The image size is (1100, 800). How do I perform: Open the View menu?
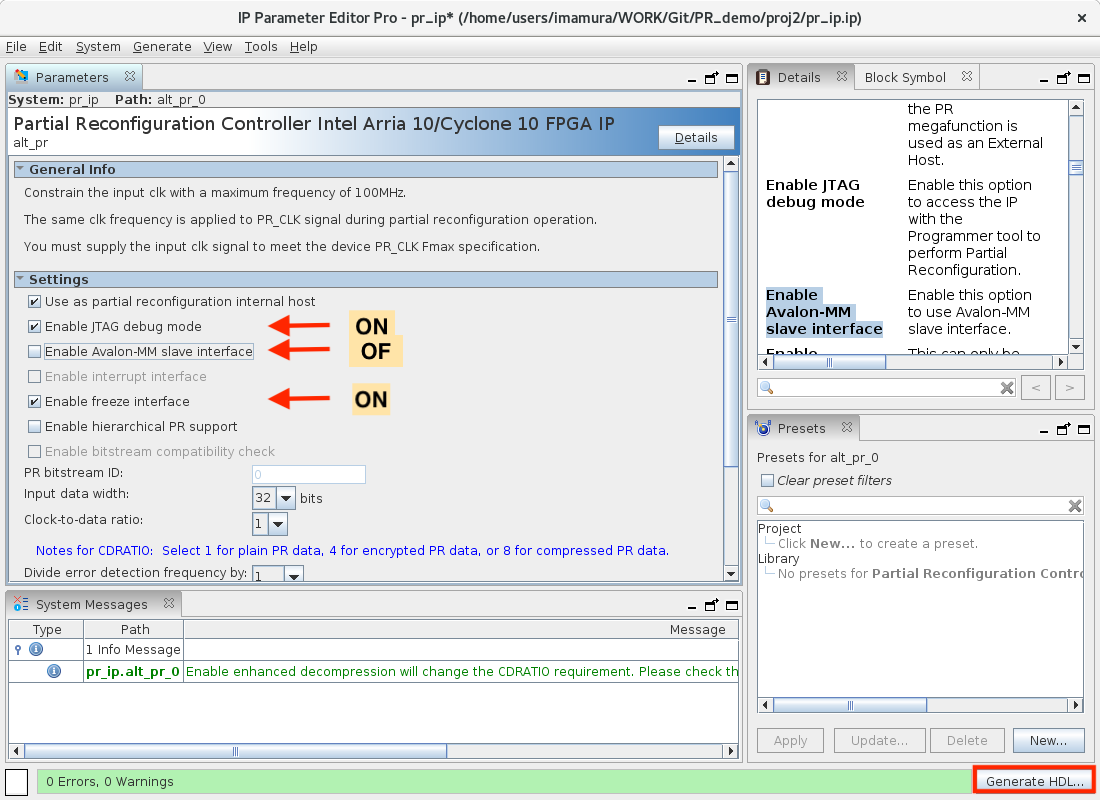coord(217,46)
